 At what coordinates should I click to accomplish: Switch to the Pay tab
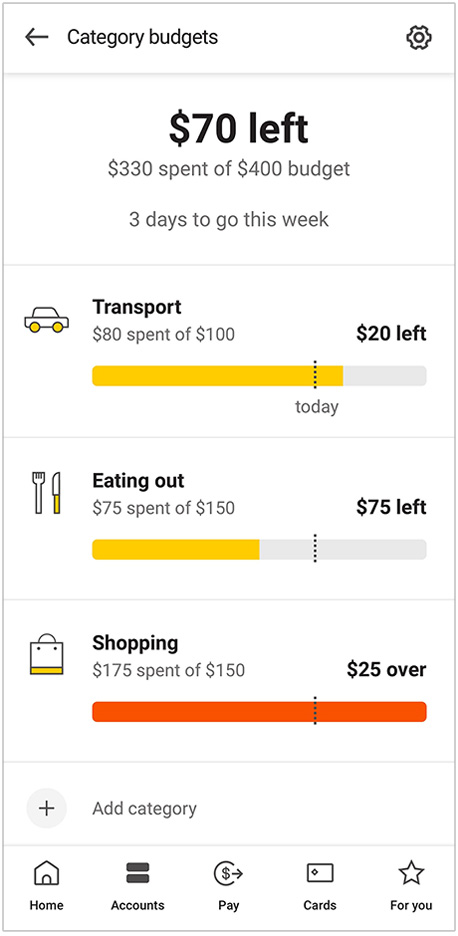229,886
